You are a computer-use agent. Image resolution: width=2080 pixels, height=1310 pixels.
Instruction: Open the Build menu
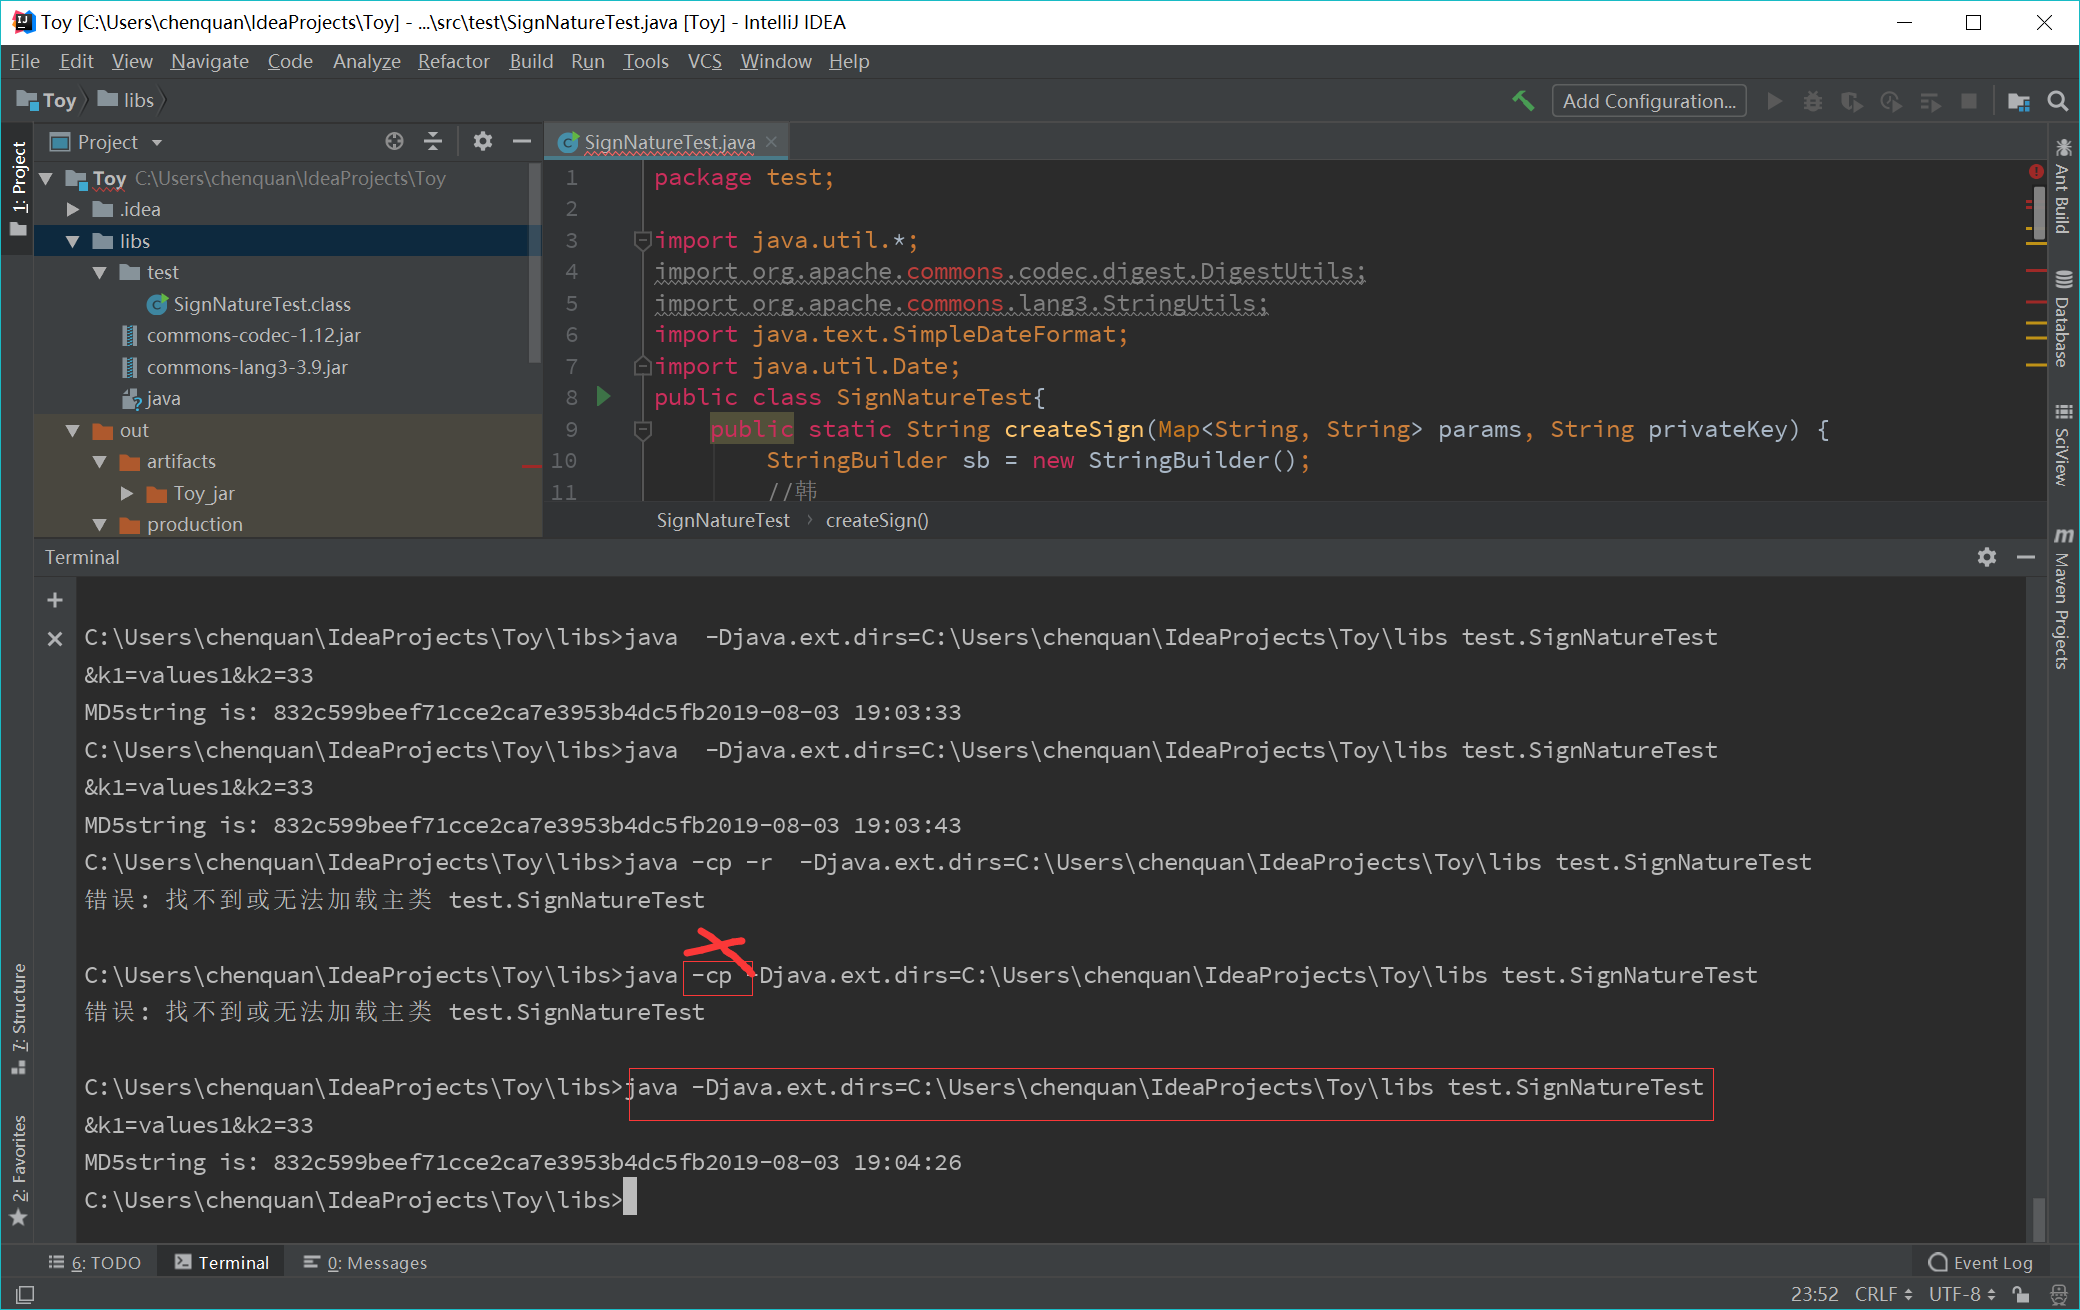(531, 61)
